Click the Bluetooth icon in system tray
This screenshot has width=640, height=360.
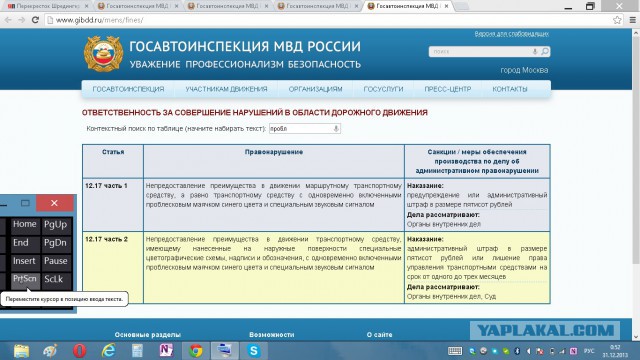[517, 351]
